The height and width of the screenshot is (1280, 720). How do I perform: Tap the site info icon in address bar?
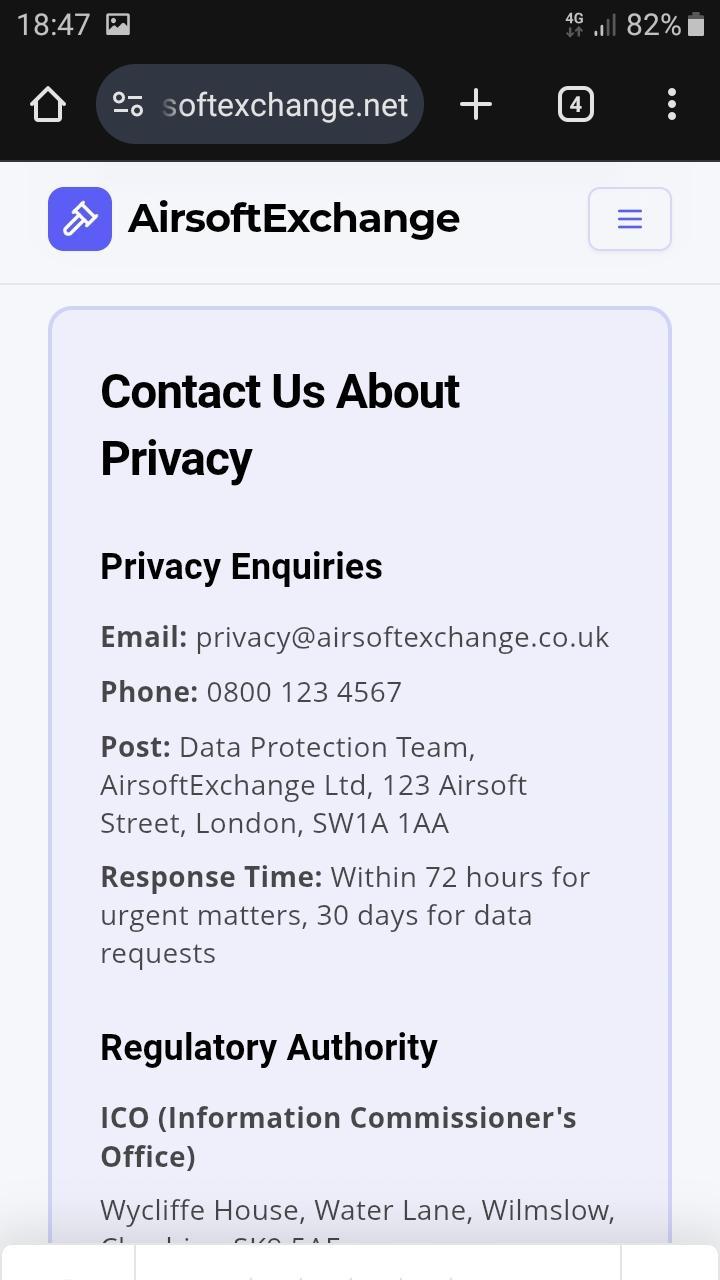128,104
